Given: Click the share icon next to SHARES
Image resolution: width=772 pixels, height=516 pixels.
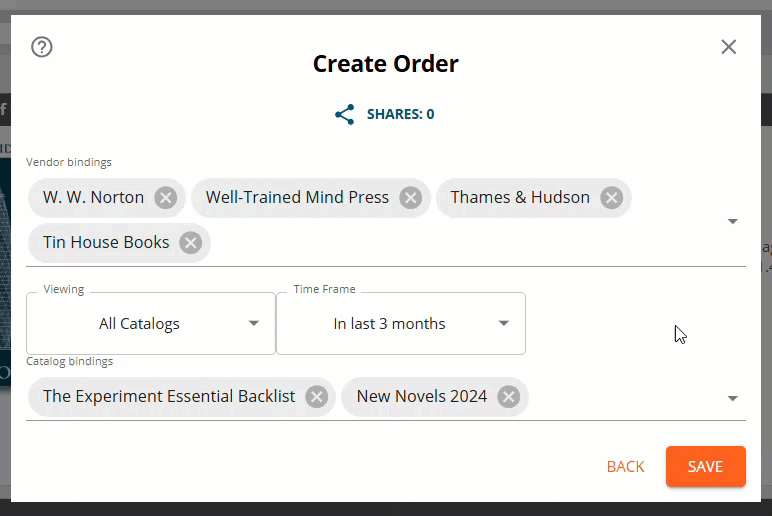Looking at the screenshot, I should point(345,114).
